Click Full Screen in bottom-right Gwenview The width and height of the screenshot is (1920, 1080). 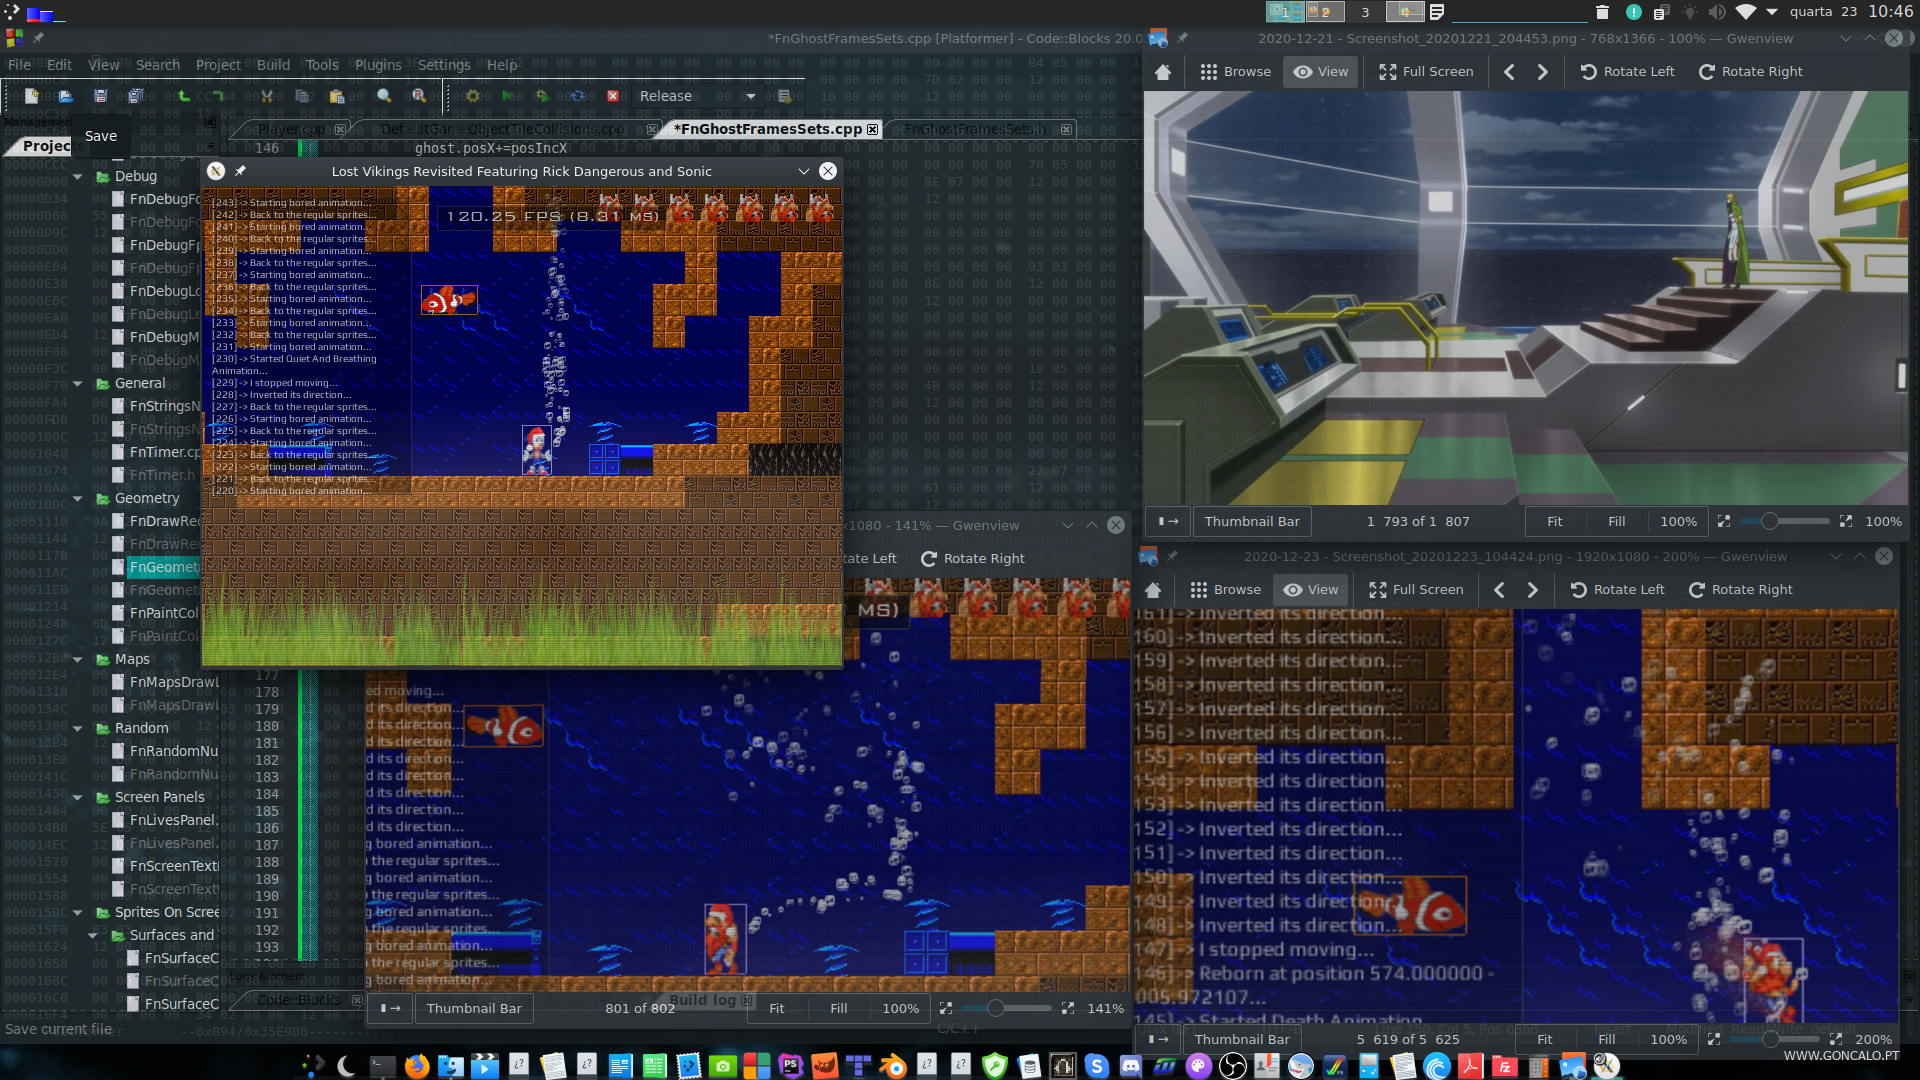1416,590
